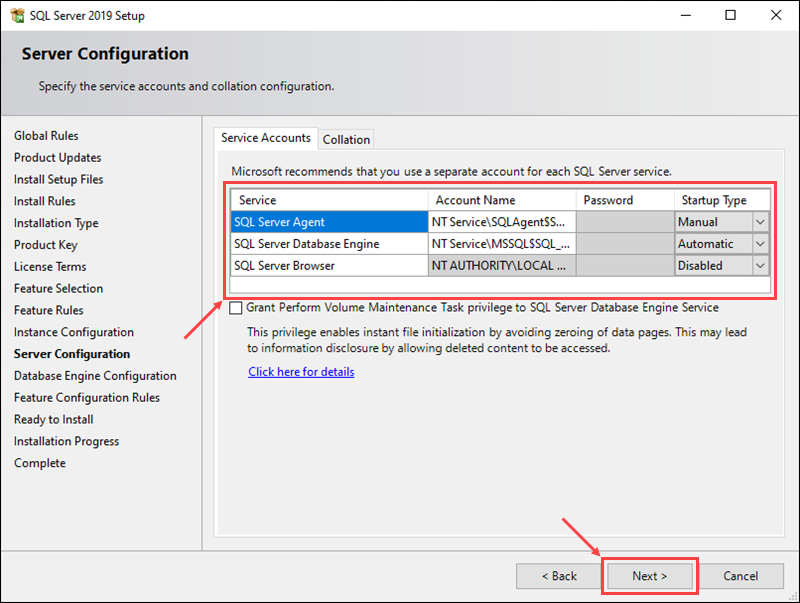
Task: Click the SQL Server Agent password field
Action: [624, 221]
